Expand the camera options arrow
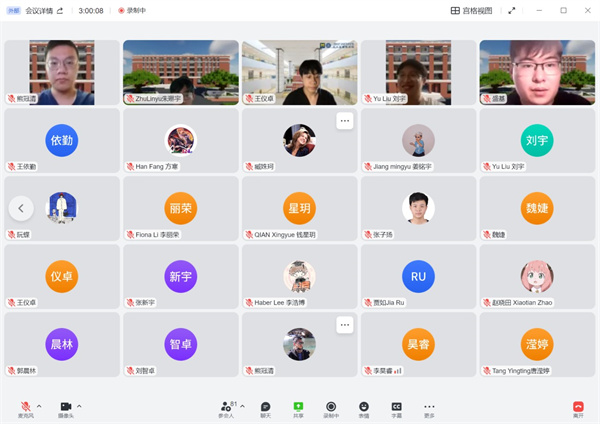Image resolution: width=600 pixels, height=424 pixels. point(79,406)
